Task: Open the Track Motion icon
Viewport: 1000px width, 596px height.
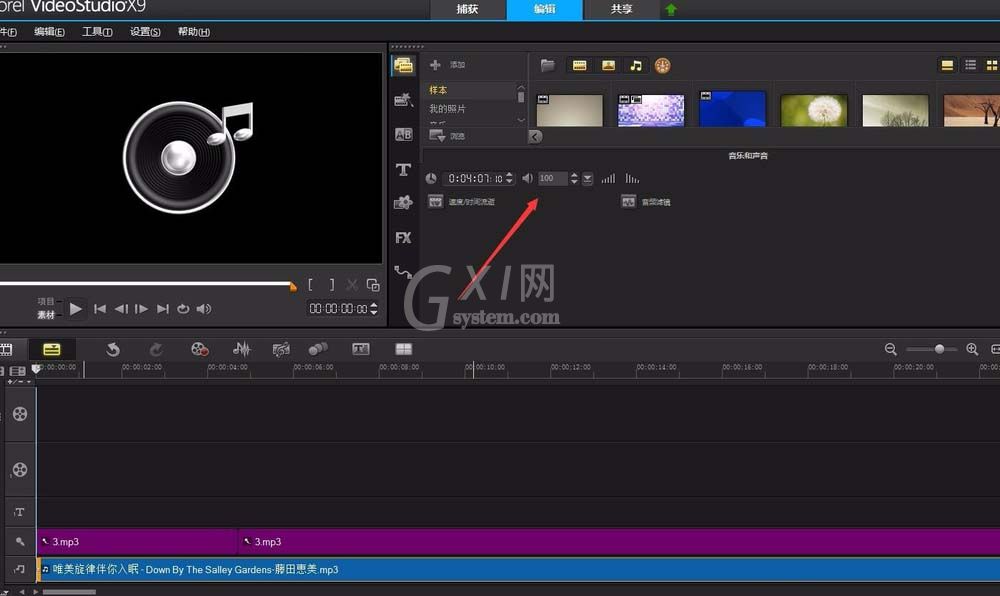Action: (318, 349)
